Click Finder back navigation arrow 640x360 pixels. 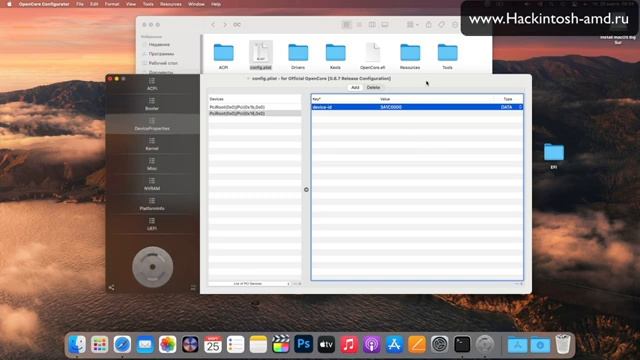point(213,25)
